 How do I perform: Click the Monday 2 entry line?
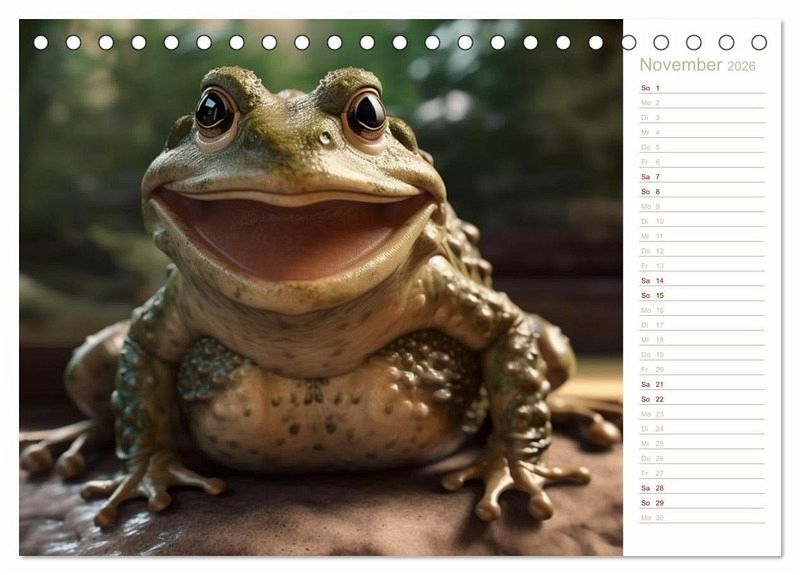pos(700,103)
